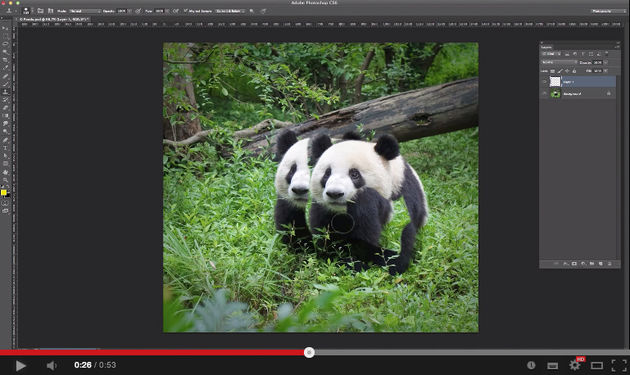
Task: Select the Path Selection tool
Action: pyautogui.click(x=5, y=155)
